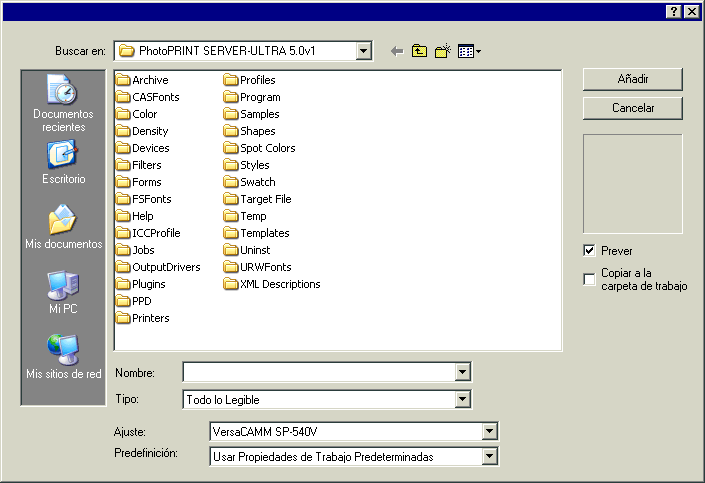
Task: Select the Uninst folder name
Action: pyautogui.click(x=255, y=250)
